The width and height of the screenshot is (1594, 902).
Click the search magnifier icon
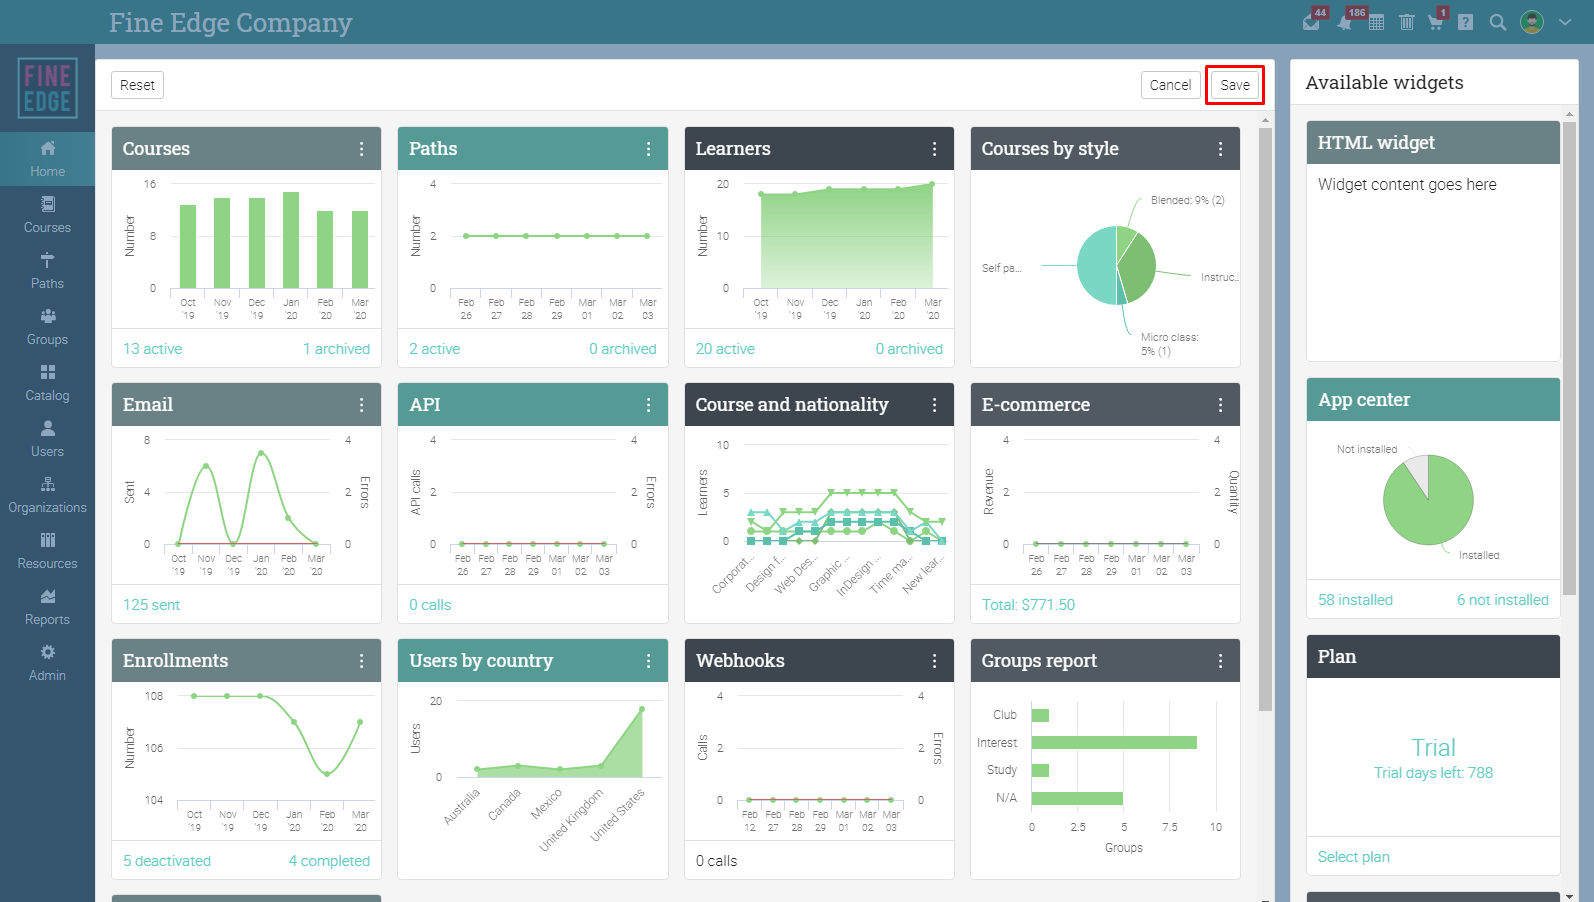pyautogui.click(x=1498, y=22)
